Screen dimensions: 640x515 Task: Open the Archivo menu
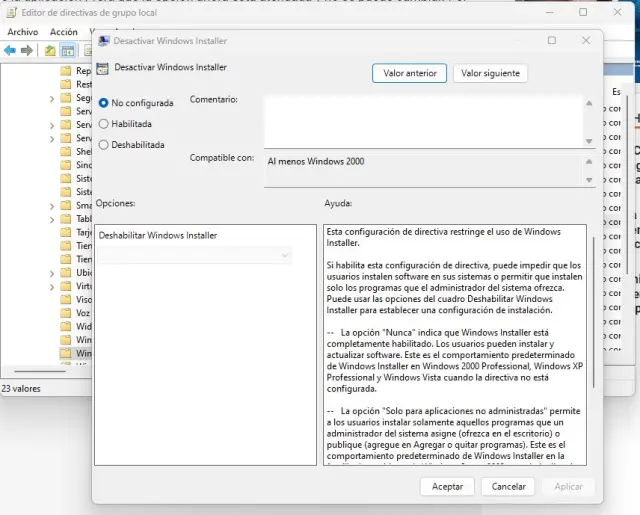[x=22, y=32]
